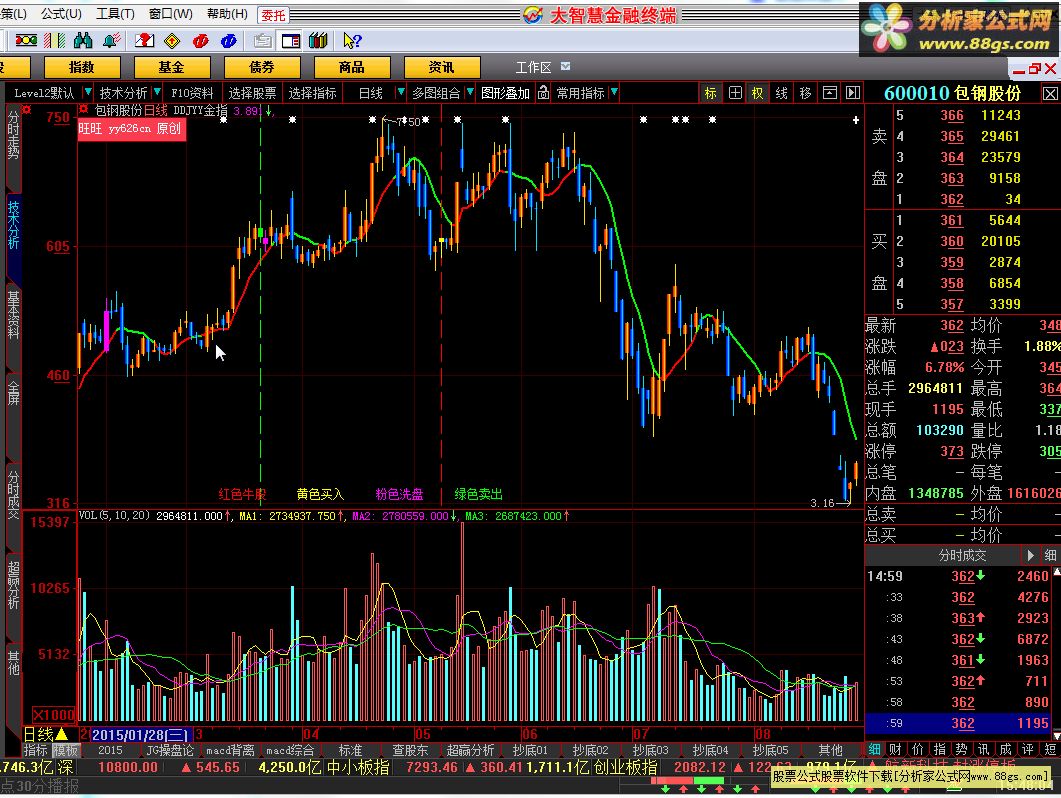Toggle the X1000 volume scale box
Viewport: 1061px width, 798px height.
tap(53, 715)
